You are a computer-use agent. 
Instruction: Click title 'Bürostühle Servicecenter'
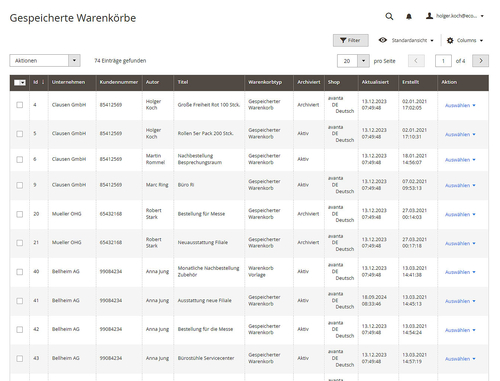click(206, 358)
